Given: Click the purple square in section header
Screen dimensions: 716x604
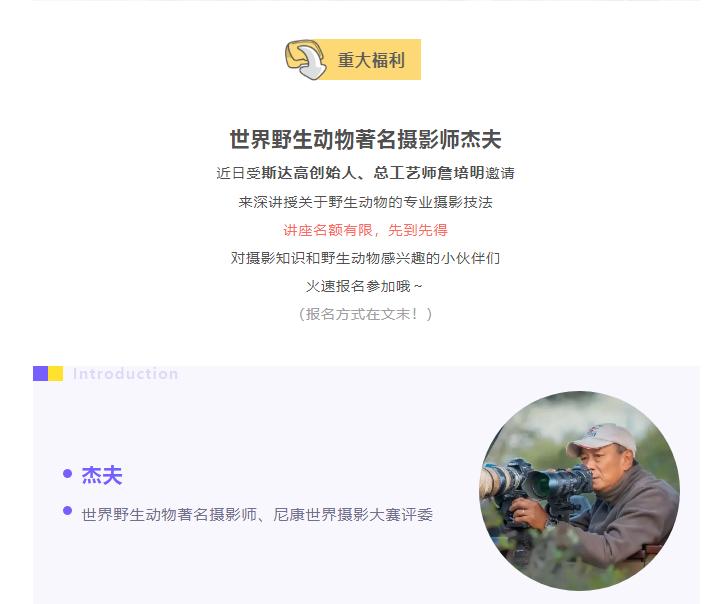Looking at the screenshot, I should (41, 373).
